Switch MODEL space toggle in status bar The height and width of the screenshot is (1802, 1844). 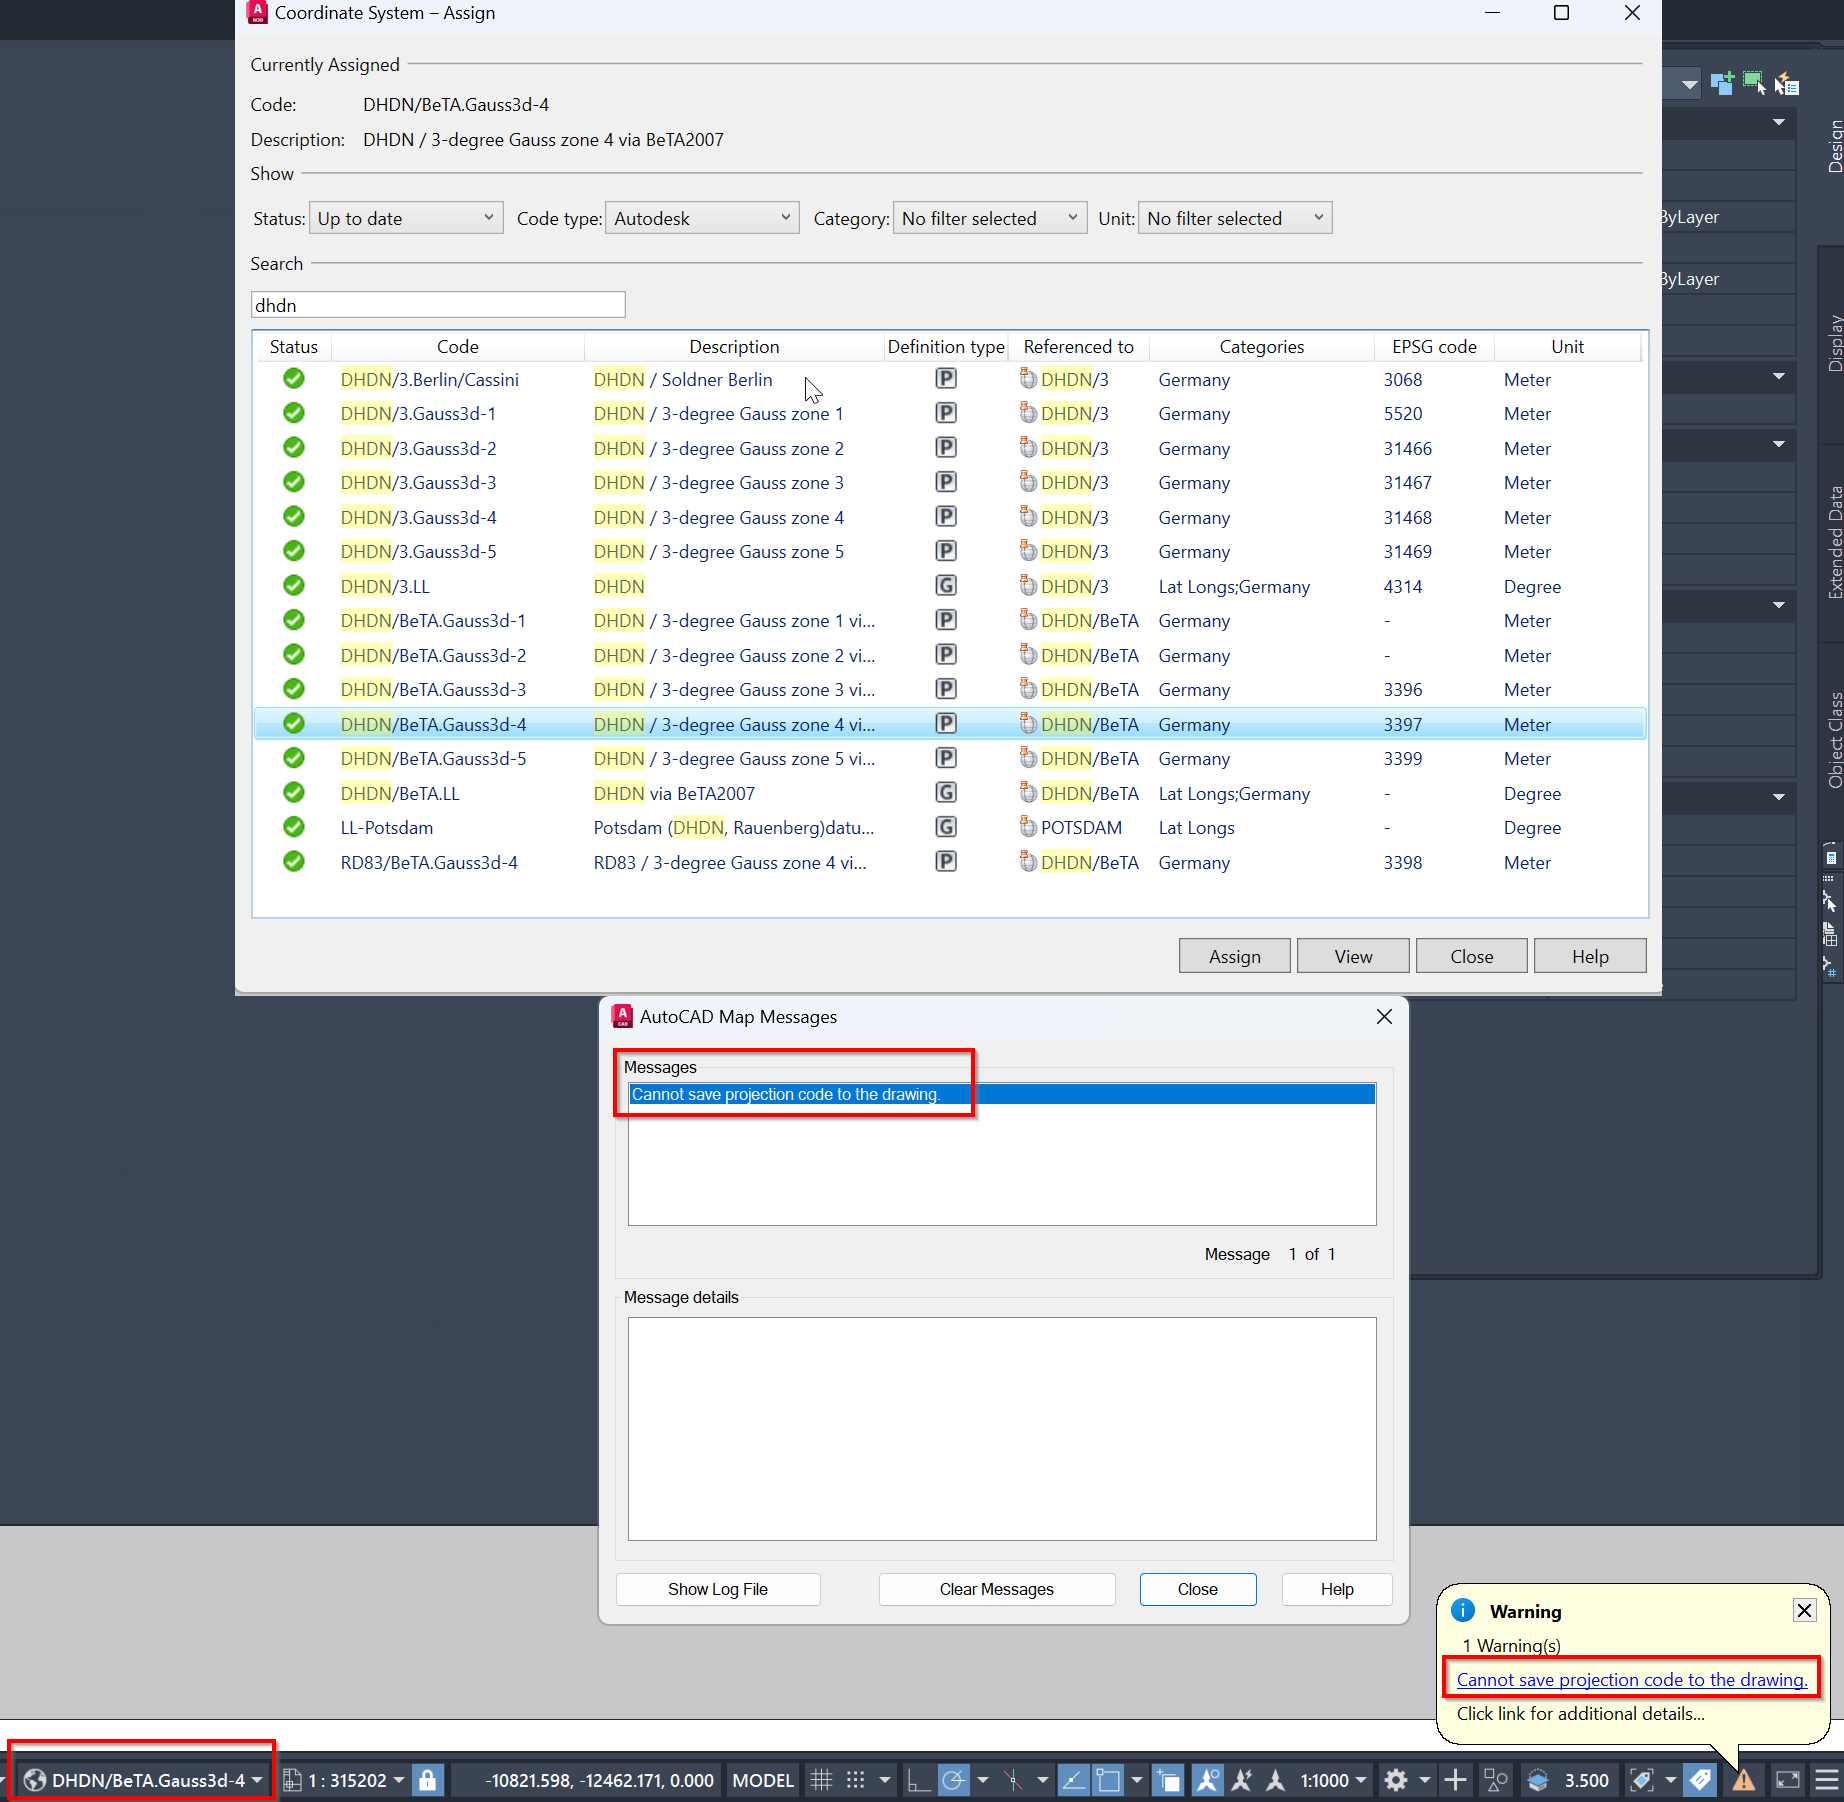point(762,1780)
